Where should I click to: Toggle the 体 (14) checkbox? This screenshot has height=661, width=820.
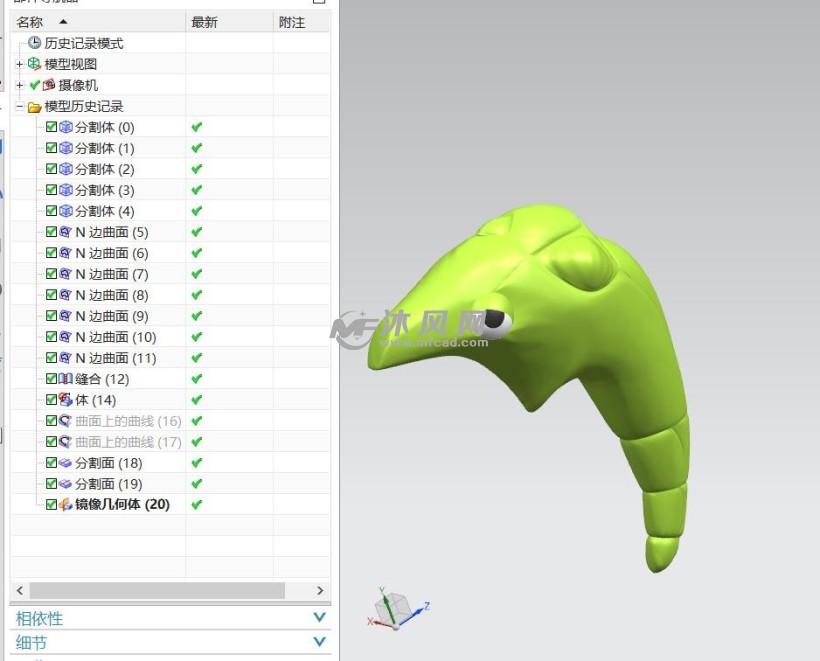tap(51, 399)
